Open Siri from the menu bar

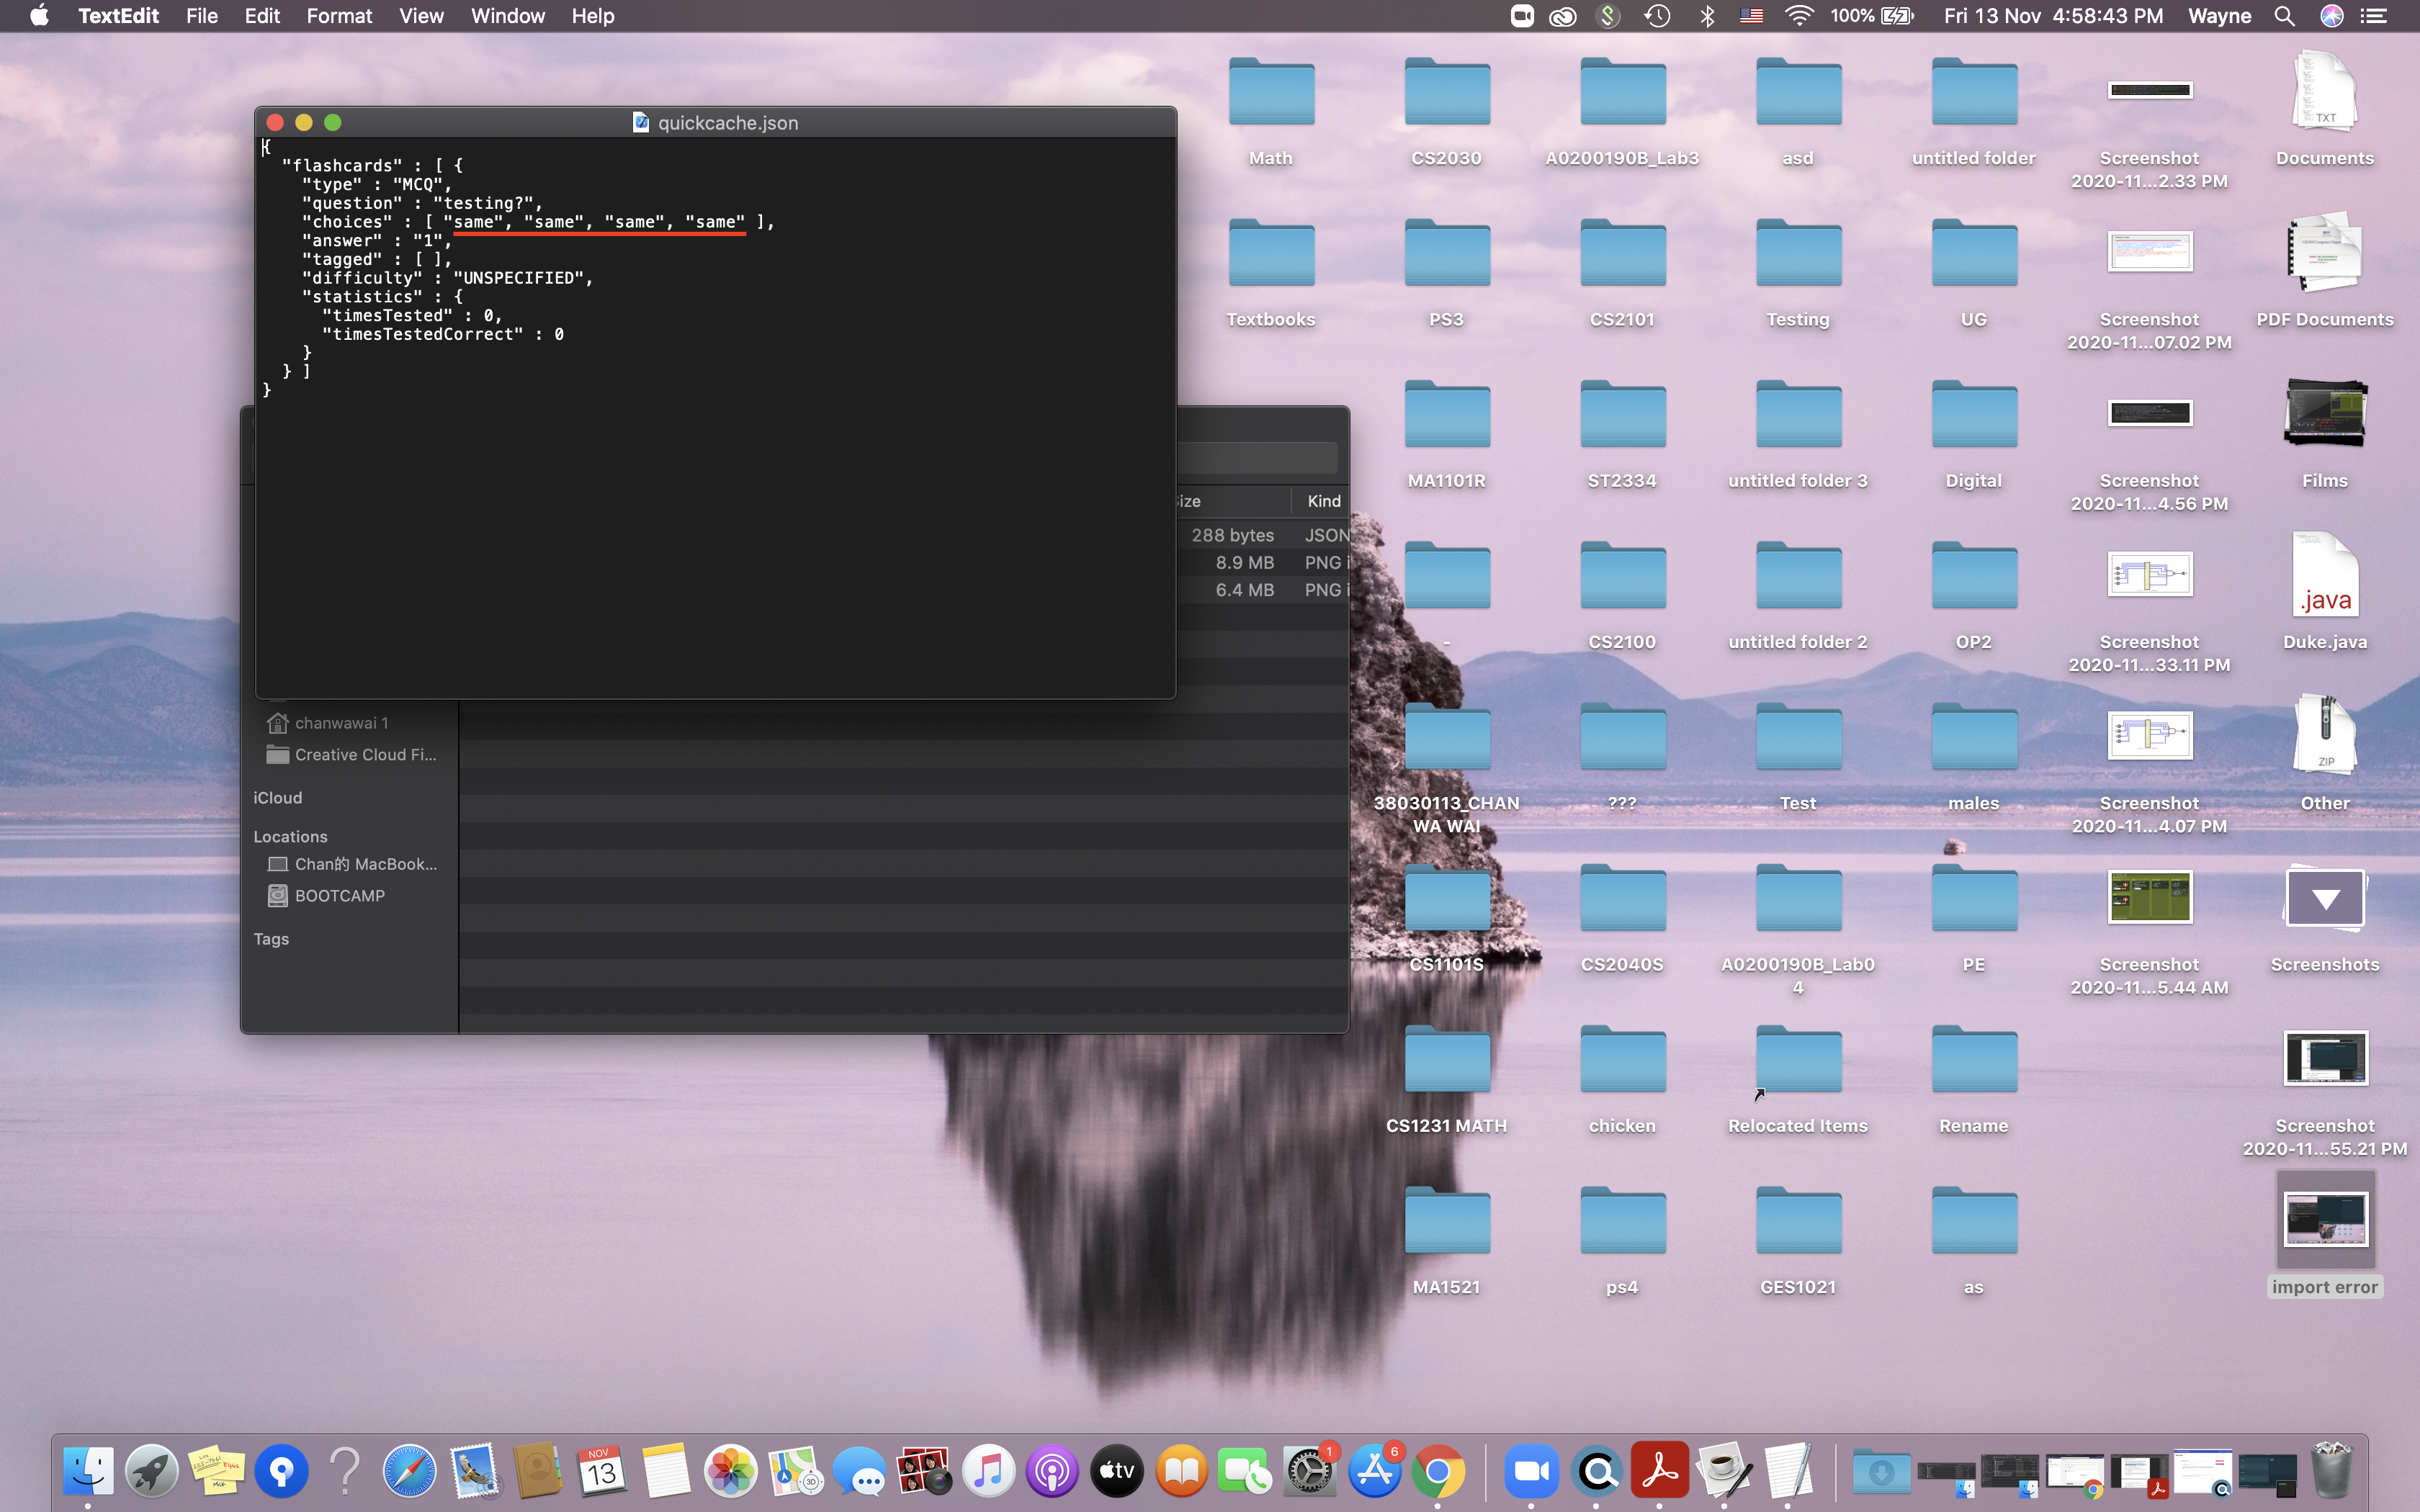pos(2331,16)
